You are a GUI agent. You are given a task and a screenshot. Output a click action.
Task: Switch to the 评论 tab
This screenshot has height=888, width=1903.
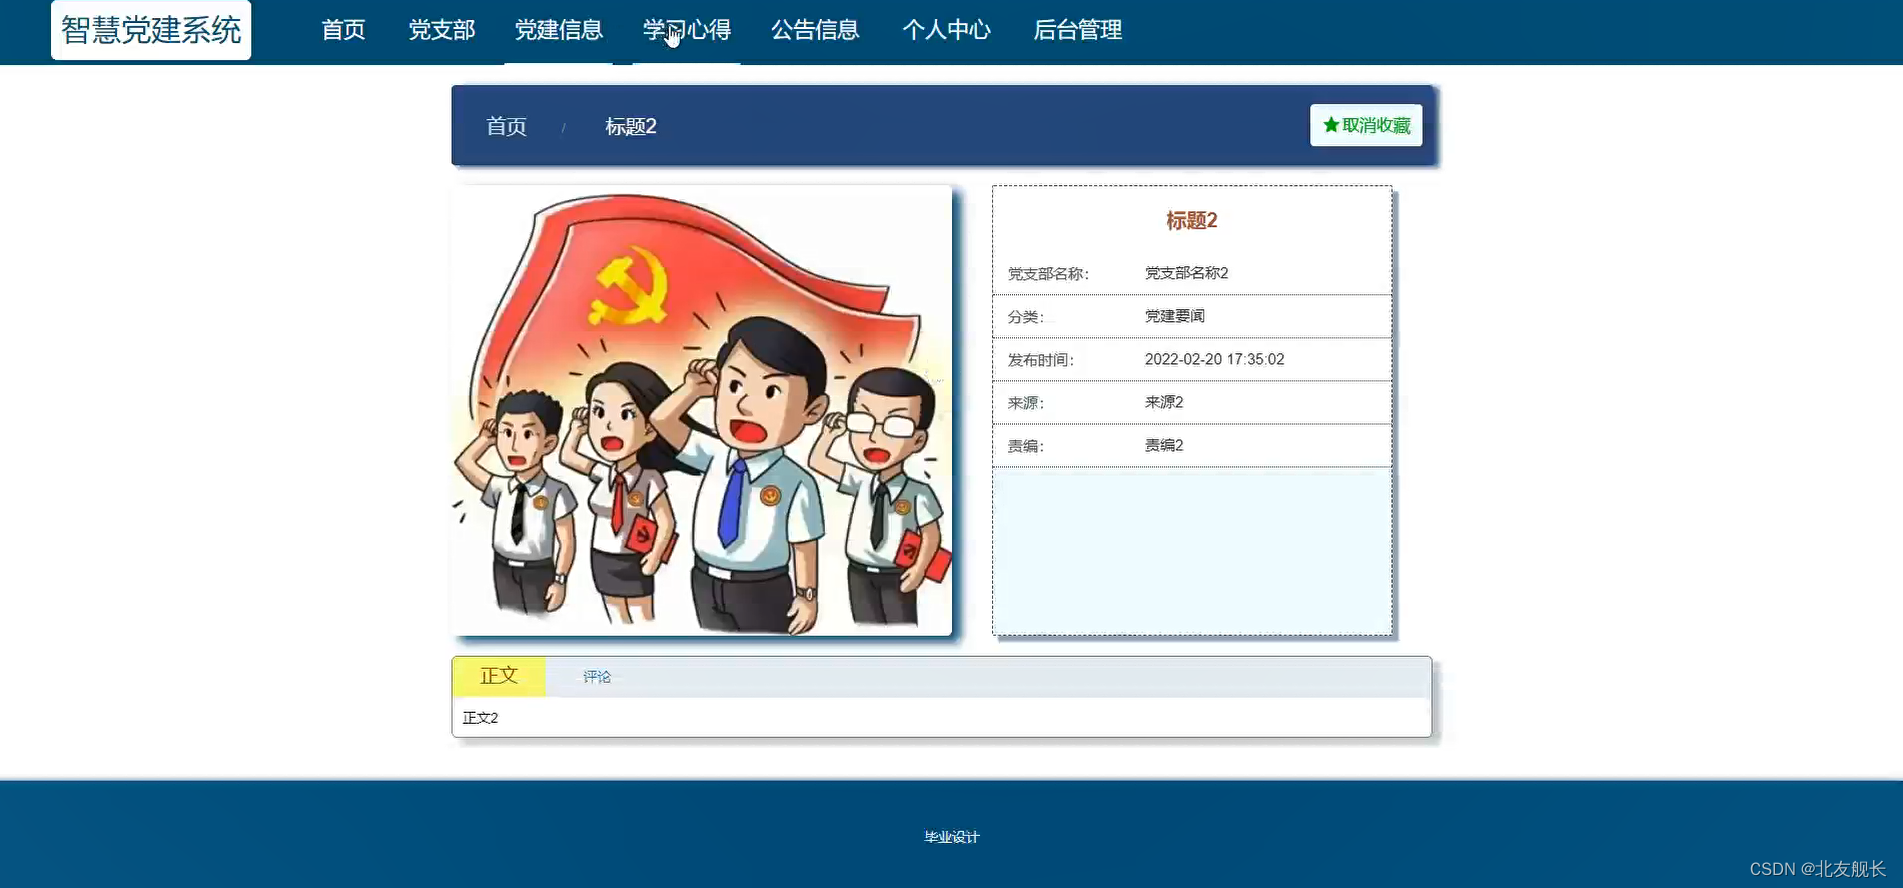597,677
